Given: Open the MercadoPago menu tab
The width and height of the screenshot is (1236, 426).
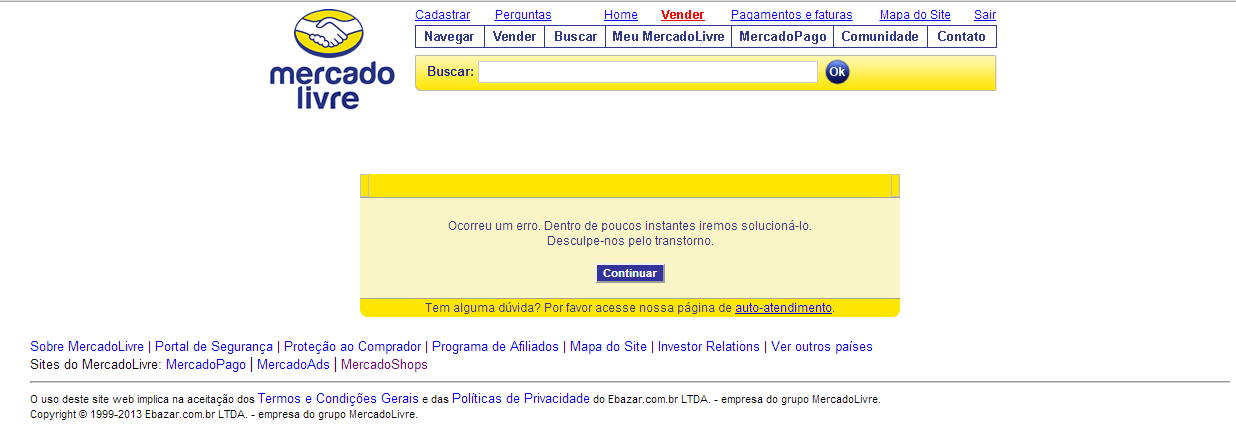Looking at the screenshot, I should pyautogui.click(x=783, y=37).
